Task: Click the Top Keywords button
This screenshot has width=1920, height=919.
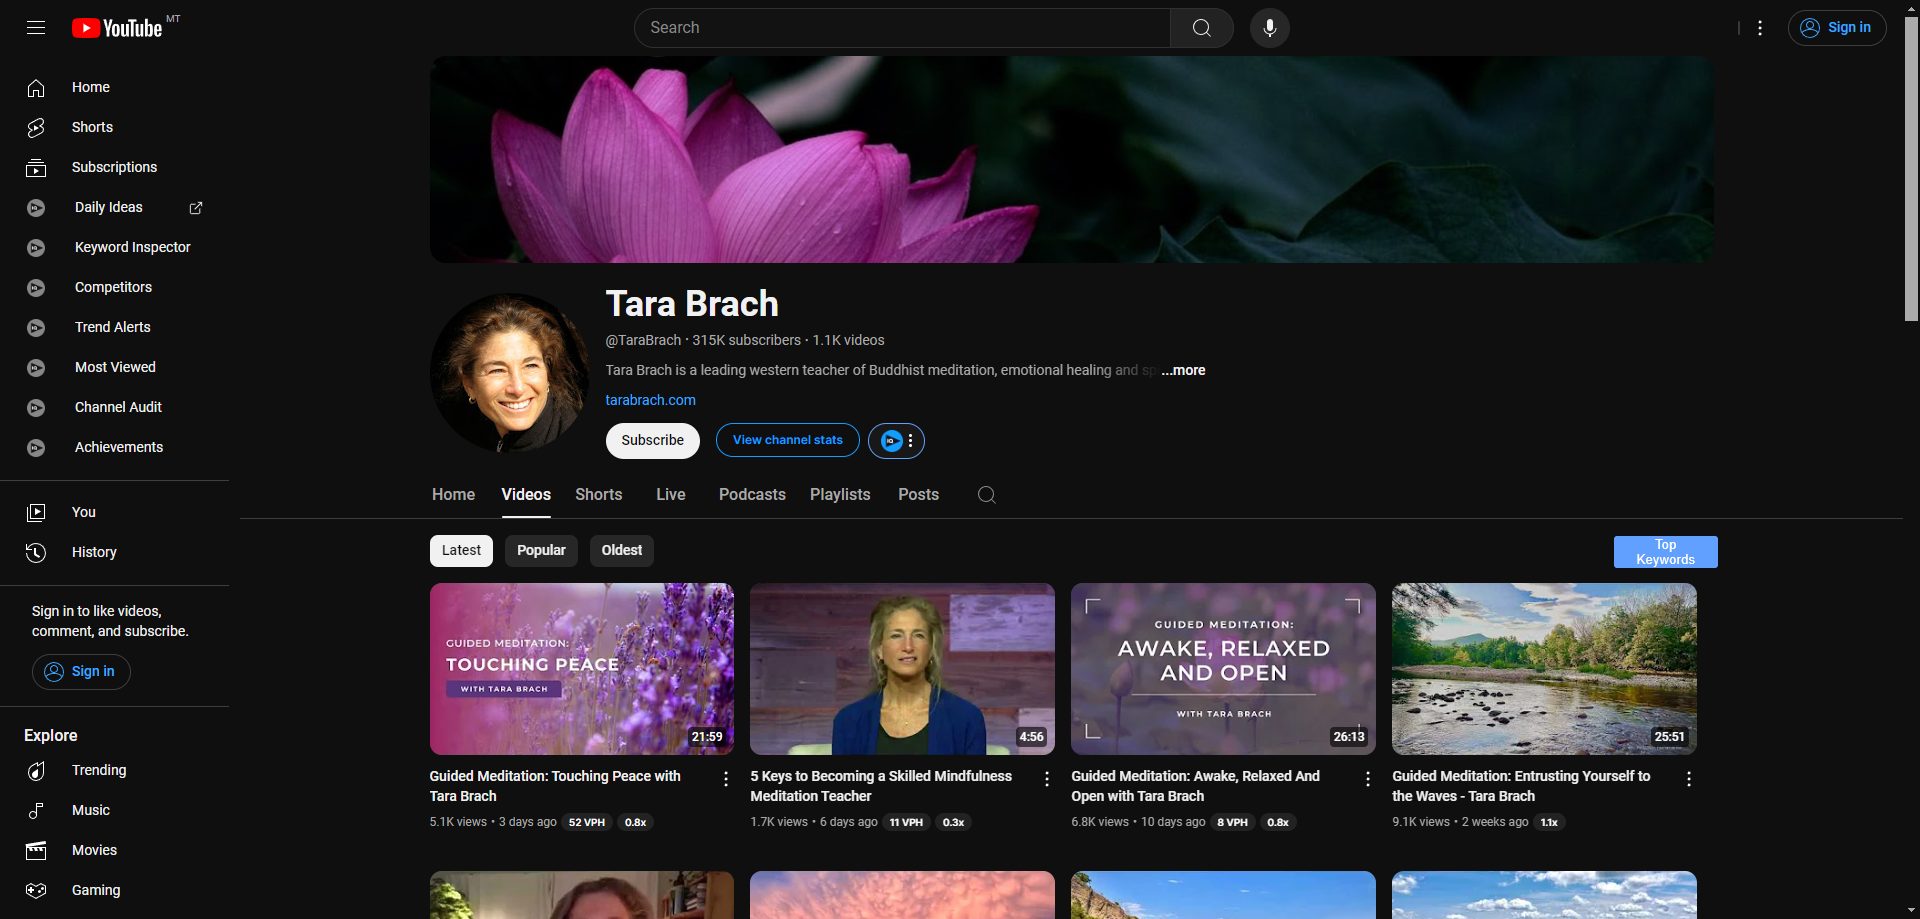Action: (x=1665, y=552)
